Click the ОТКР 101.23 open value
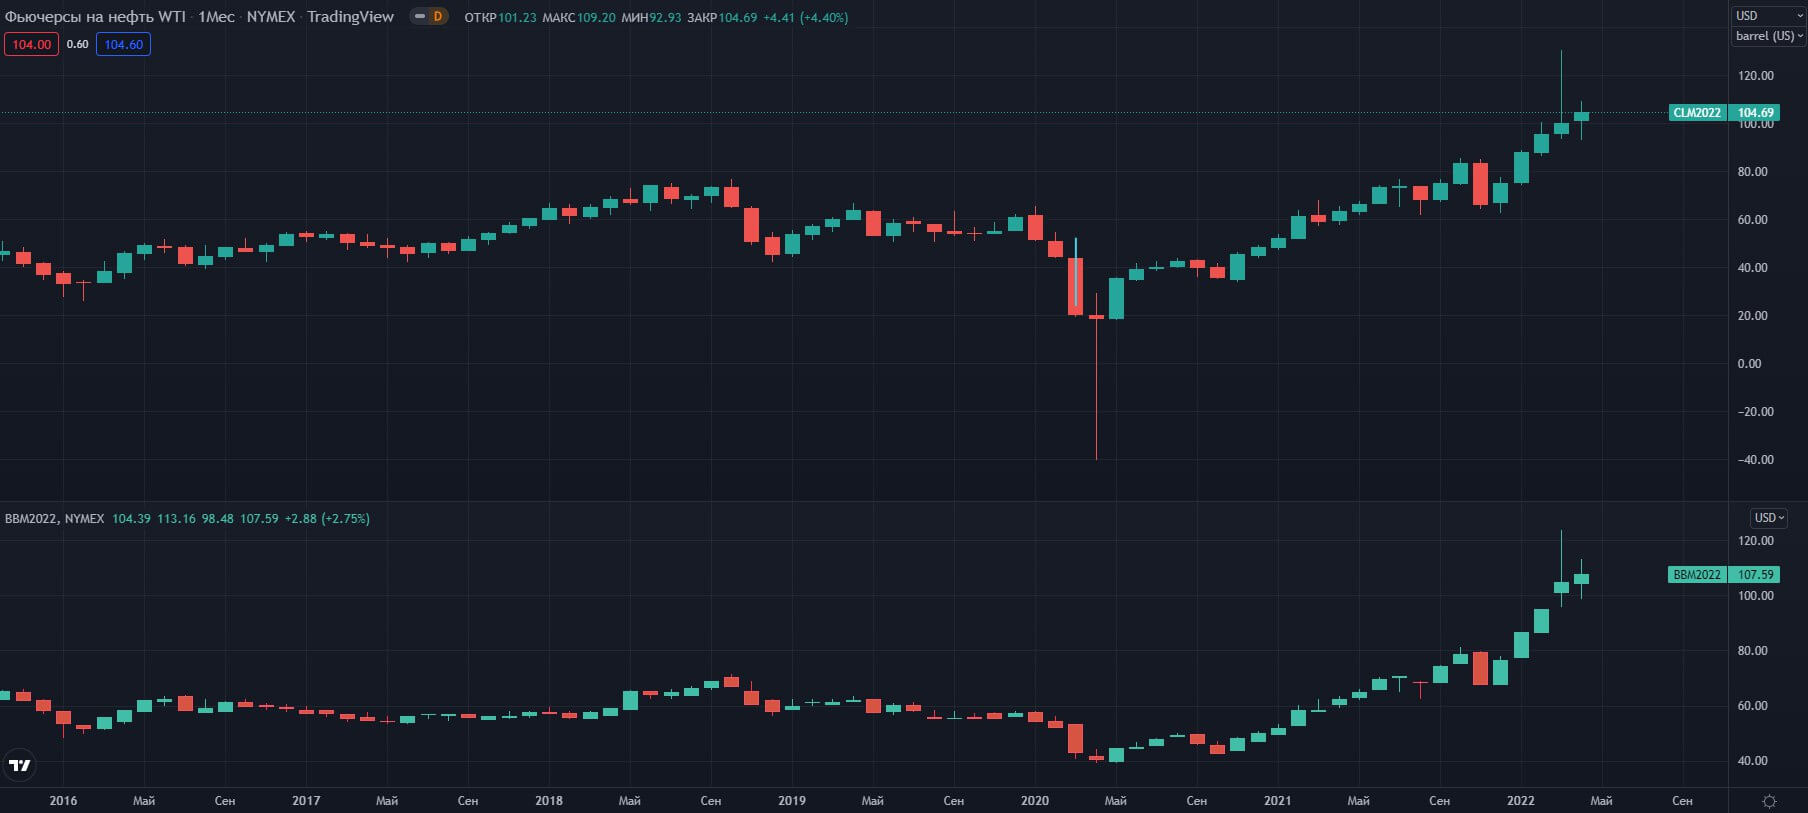The image size is (1808, 813). (500, 17)
